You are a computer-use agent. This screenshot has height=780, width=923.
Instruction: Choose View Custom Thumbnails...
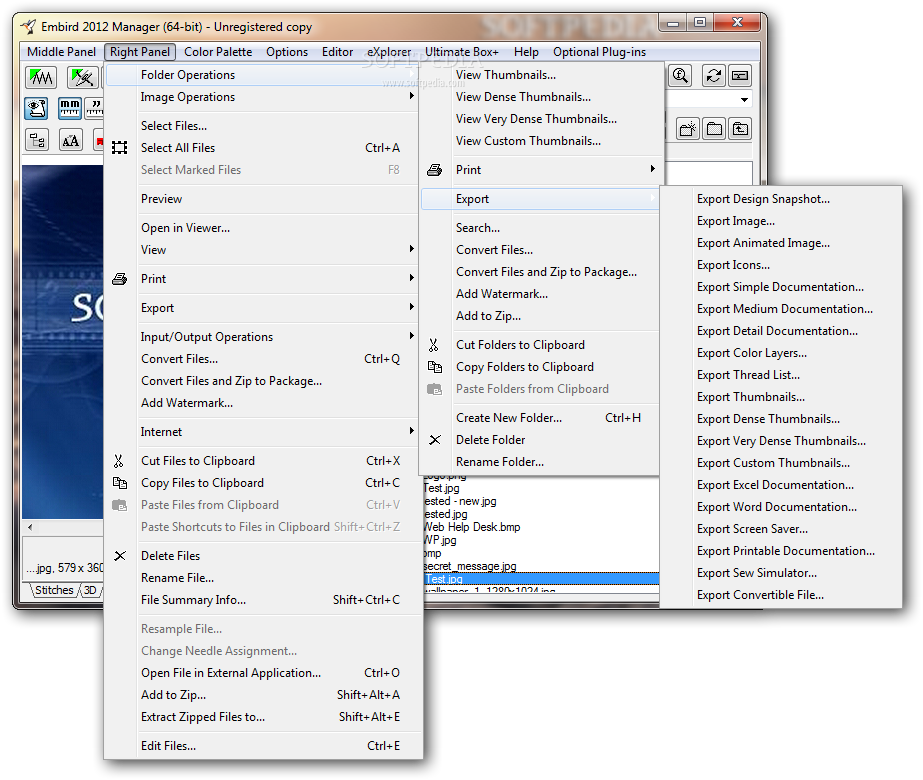[x=528, y=141]
